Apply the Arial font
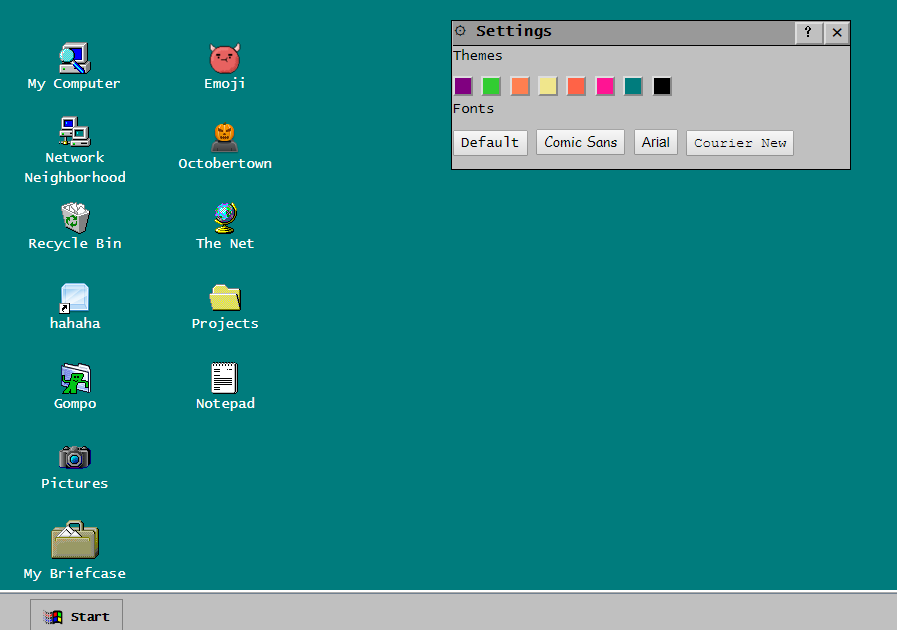Screen dimensions: 897x630 pos(655,142)
